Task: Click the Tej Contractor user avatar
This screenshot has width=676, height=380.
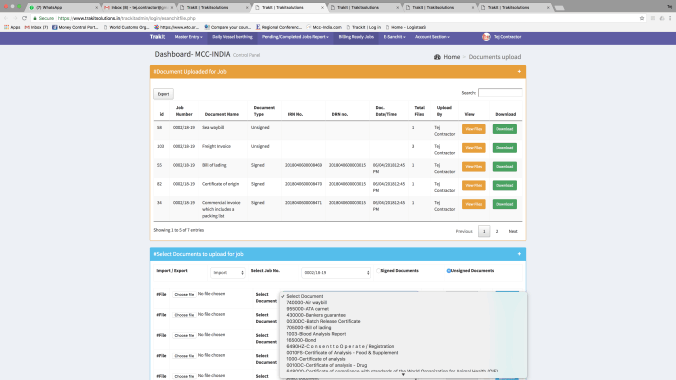Action: (486, 37)
